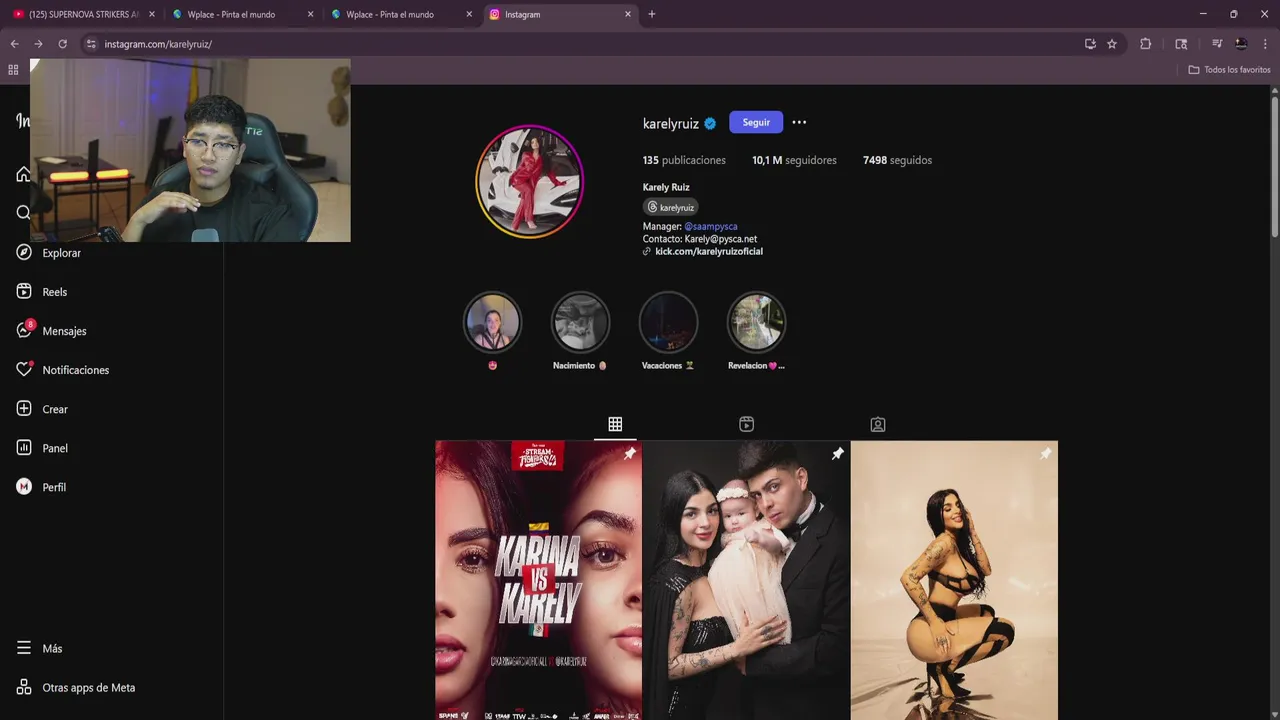The image size is (1280, 720).
Task: Open kick.com/karelyruizoficial link
Action: tap(709, 252)
